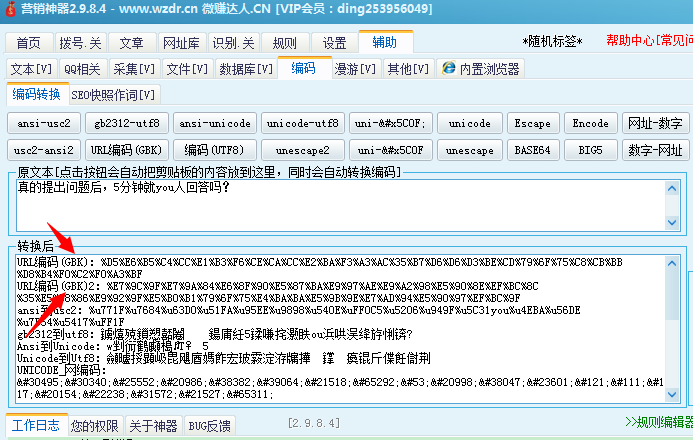Click the BASE64 button
The image size is (693, 440).
click(x=533, y=150)
